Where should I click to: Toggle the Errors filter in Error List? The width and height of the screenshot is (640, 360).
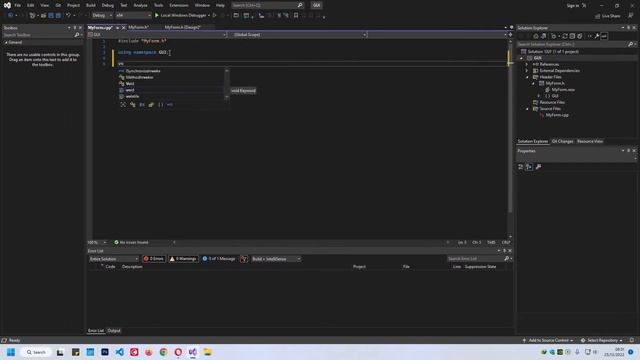pyautogui.click(x=154, y=259)
